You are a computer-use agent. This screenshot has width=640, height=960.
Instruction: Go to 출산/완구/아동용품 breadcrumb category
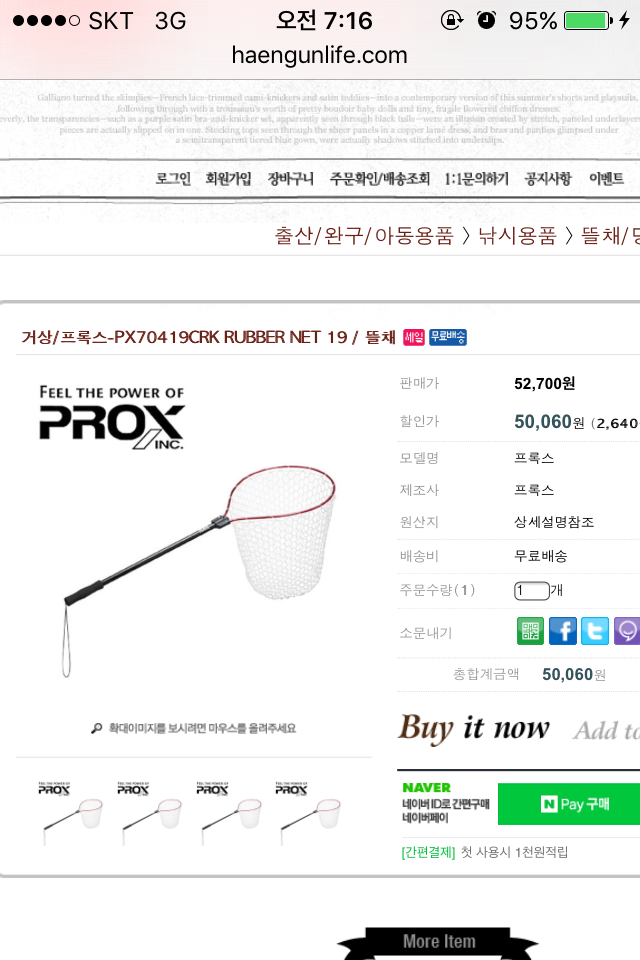click(364, 236)
